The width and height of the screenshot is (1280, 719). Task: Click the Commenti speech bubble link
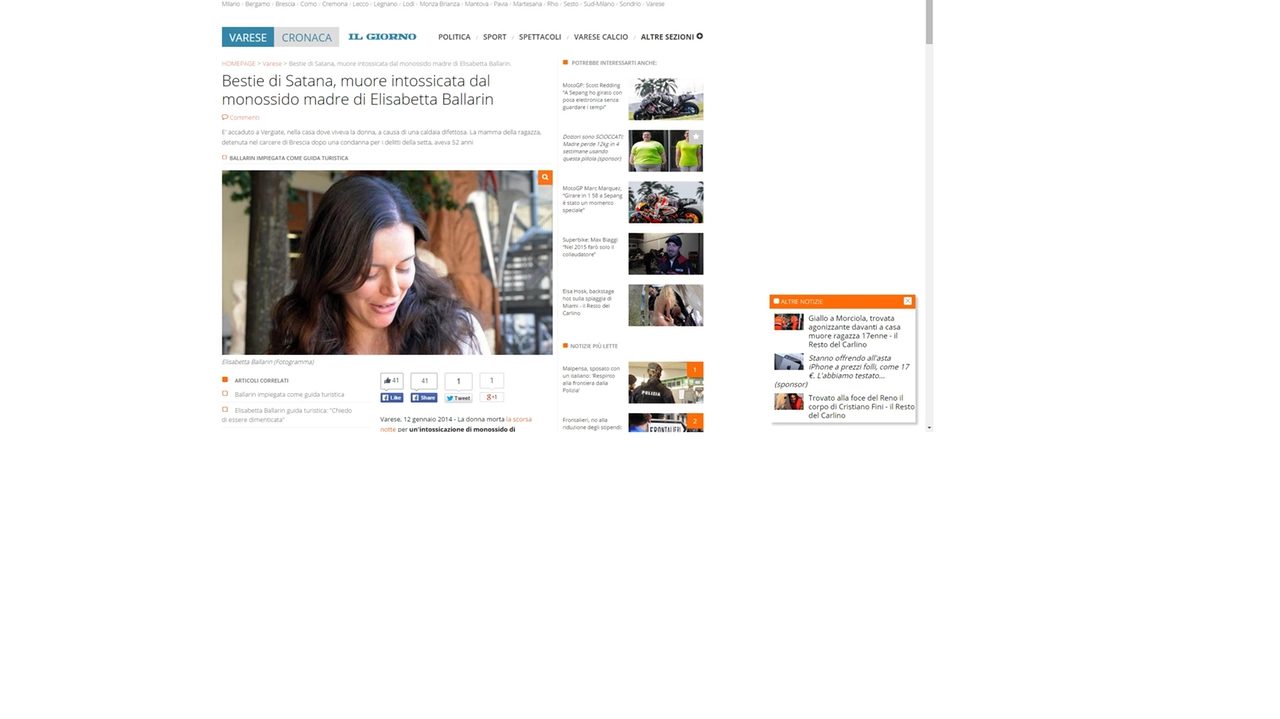[240, 117]
